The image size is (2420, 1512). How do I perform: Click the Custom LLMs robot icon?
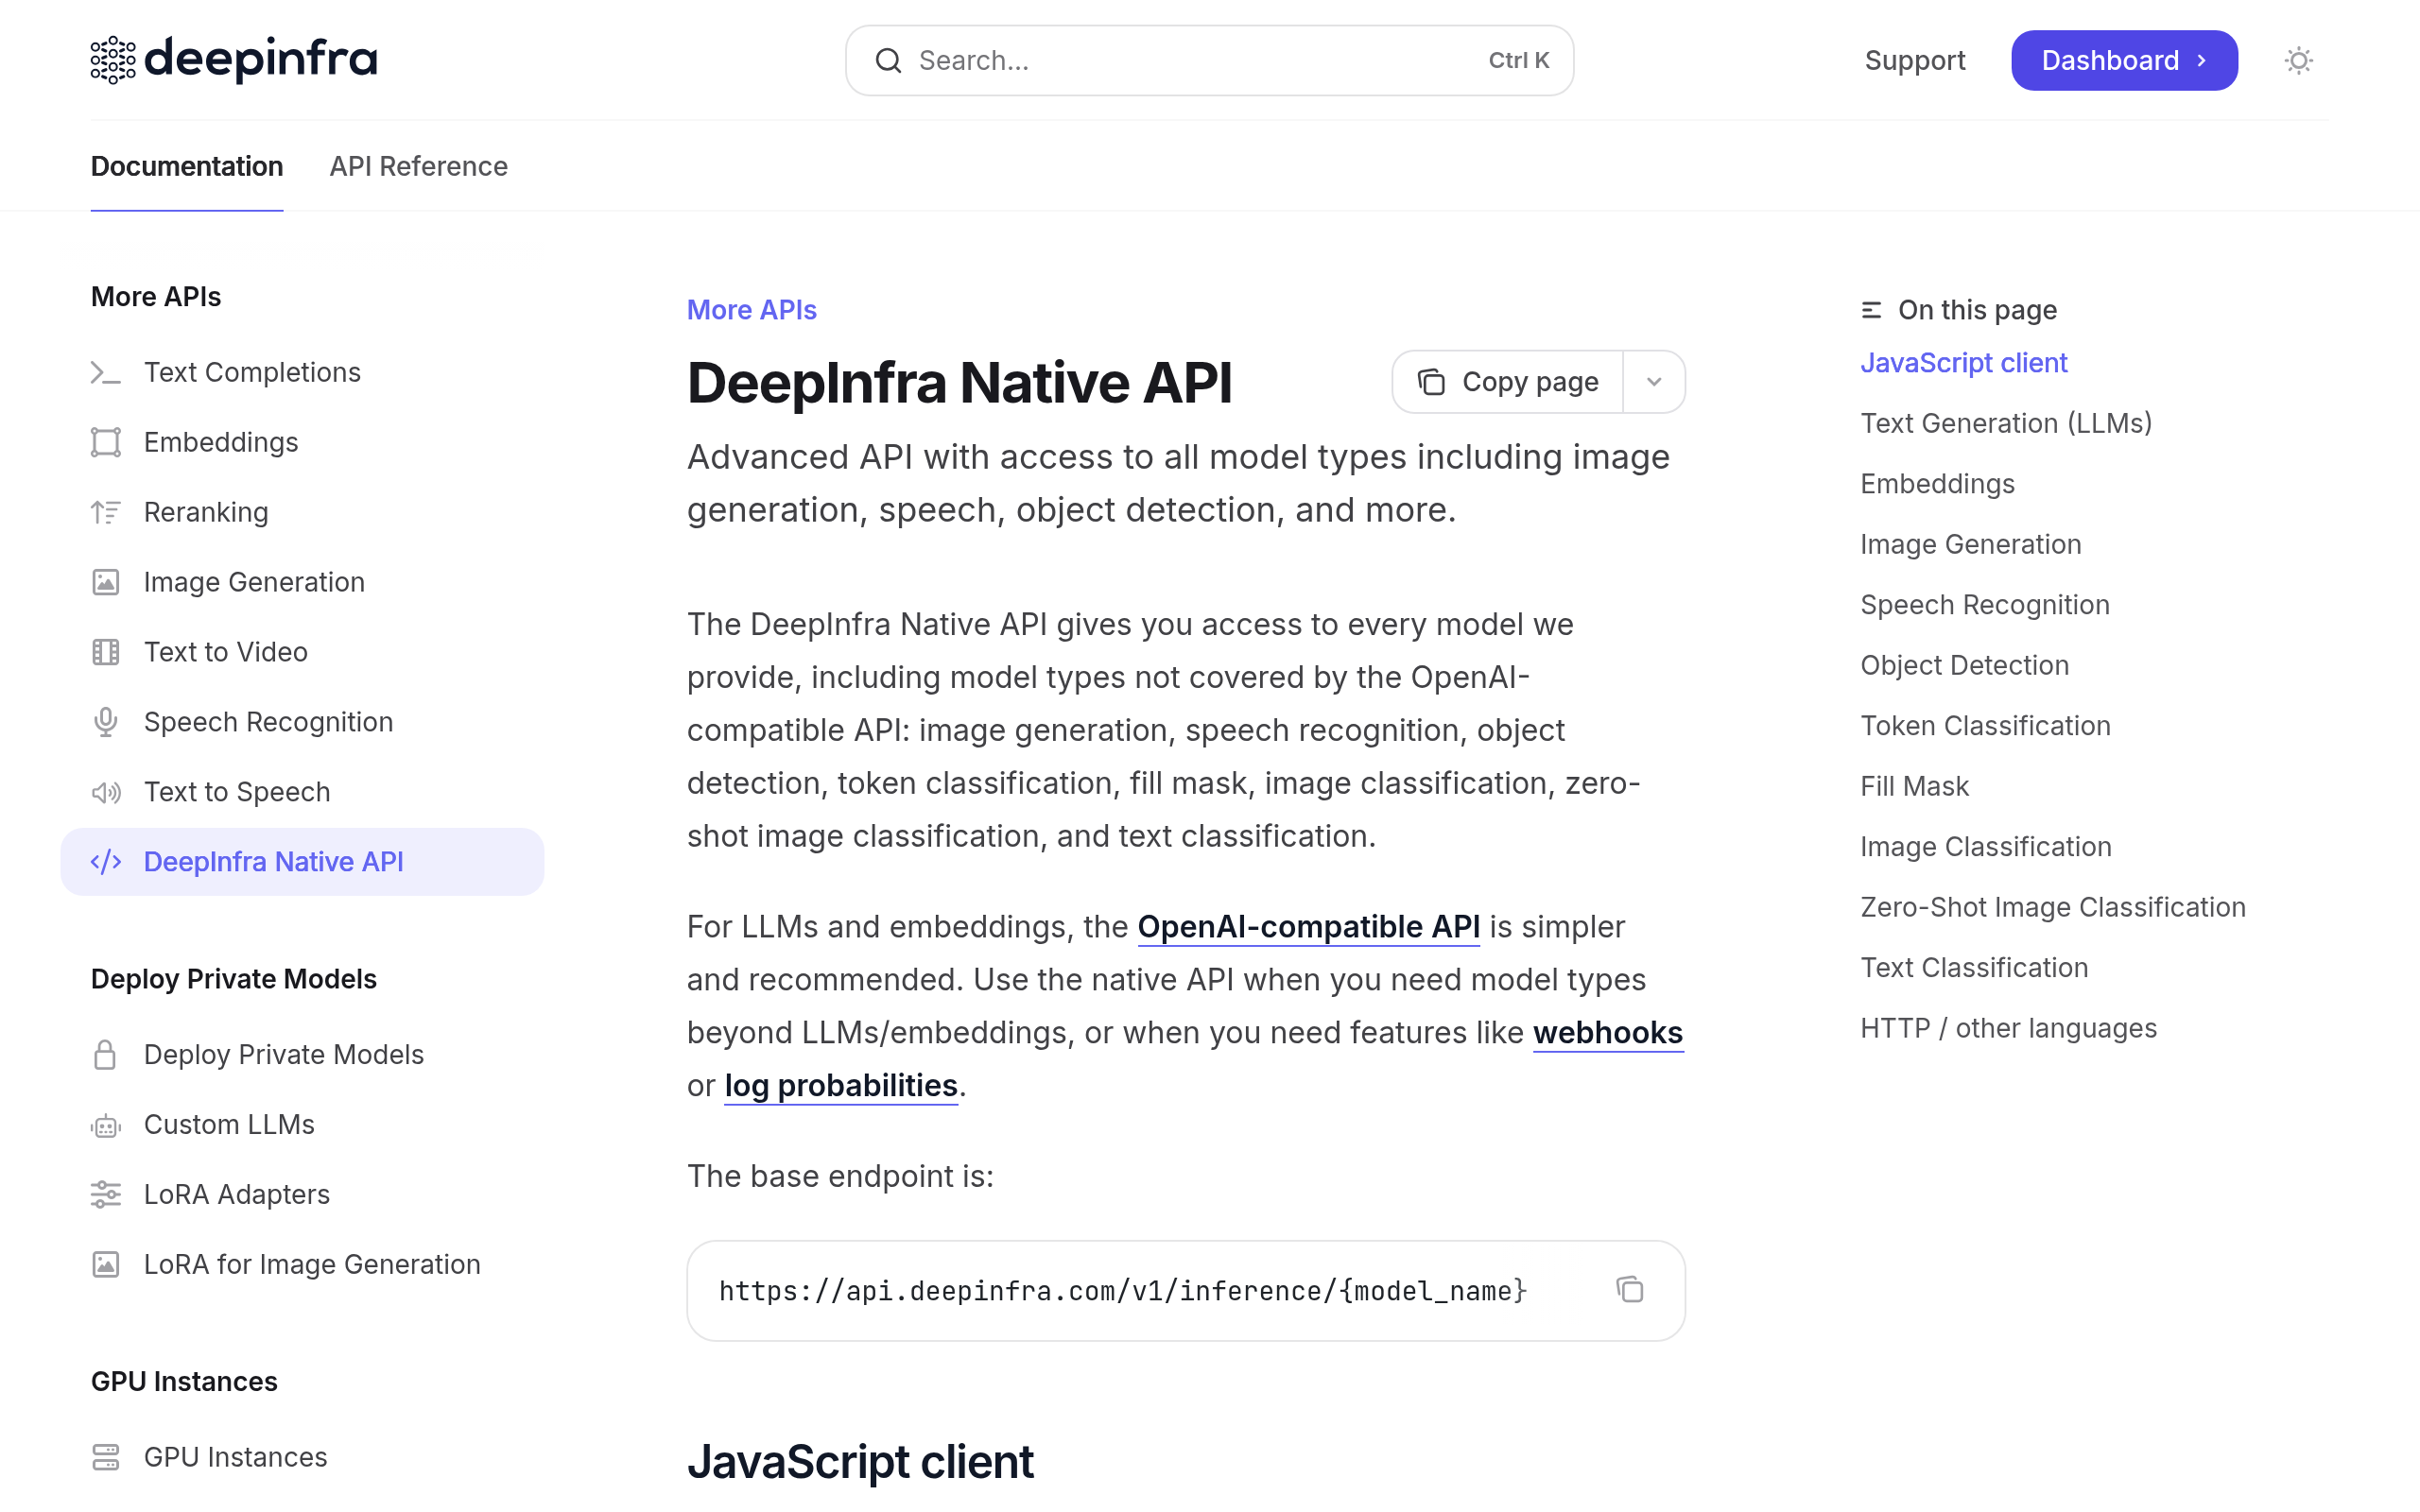click(105, 1125)
